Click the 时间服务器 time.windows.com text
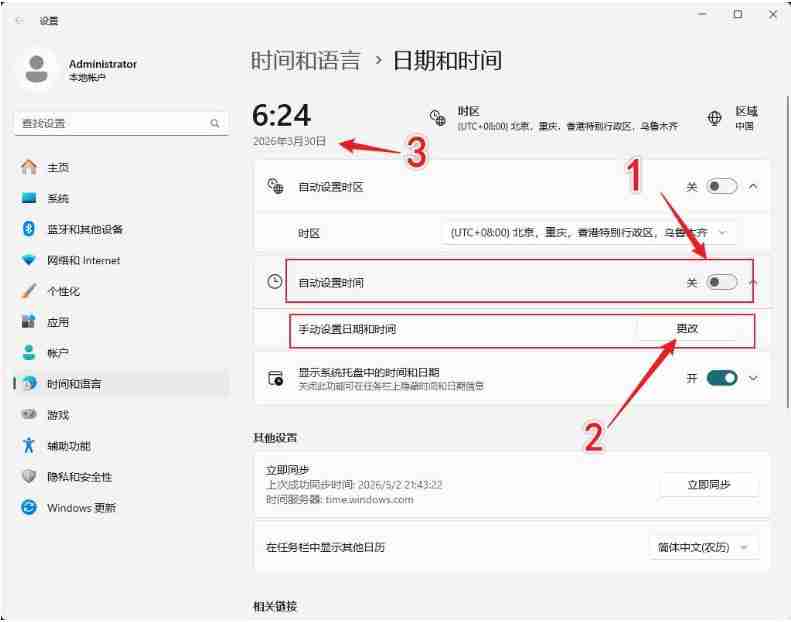The image size is (791, 622). (339, 499)
